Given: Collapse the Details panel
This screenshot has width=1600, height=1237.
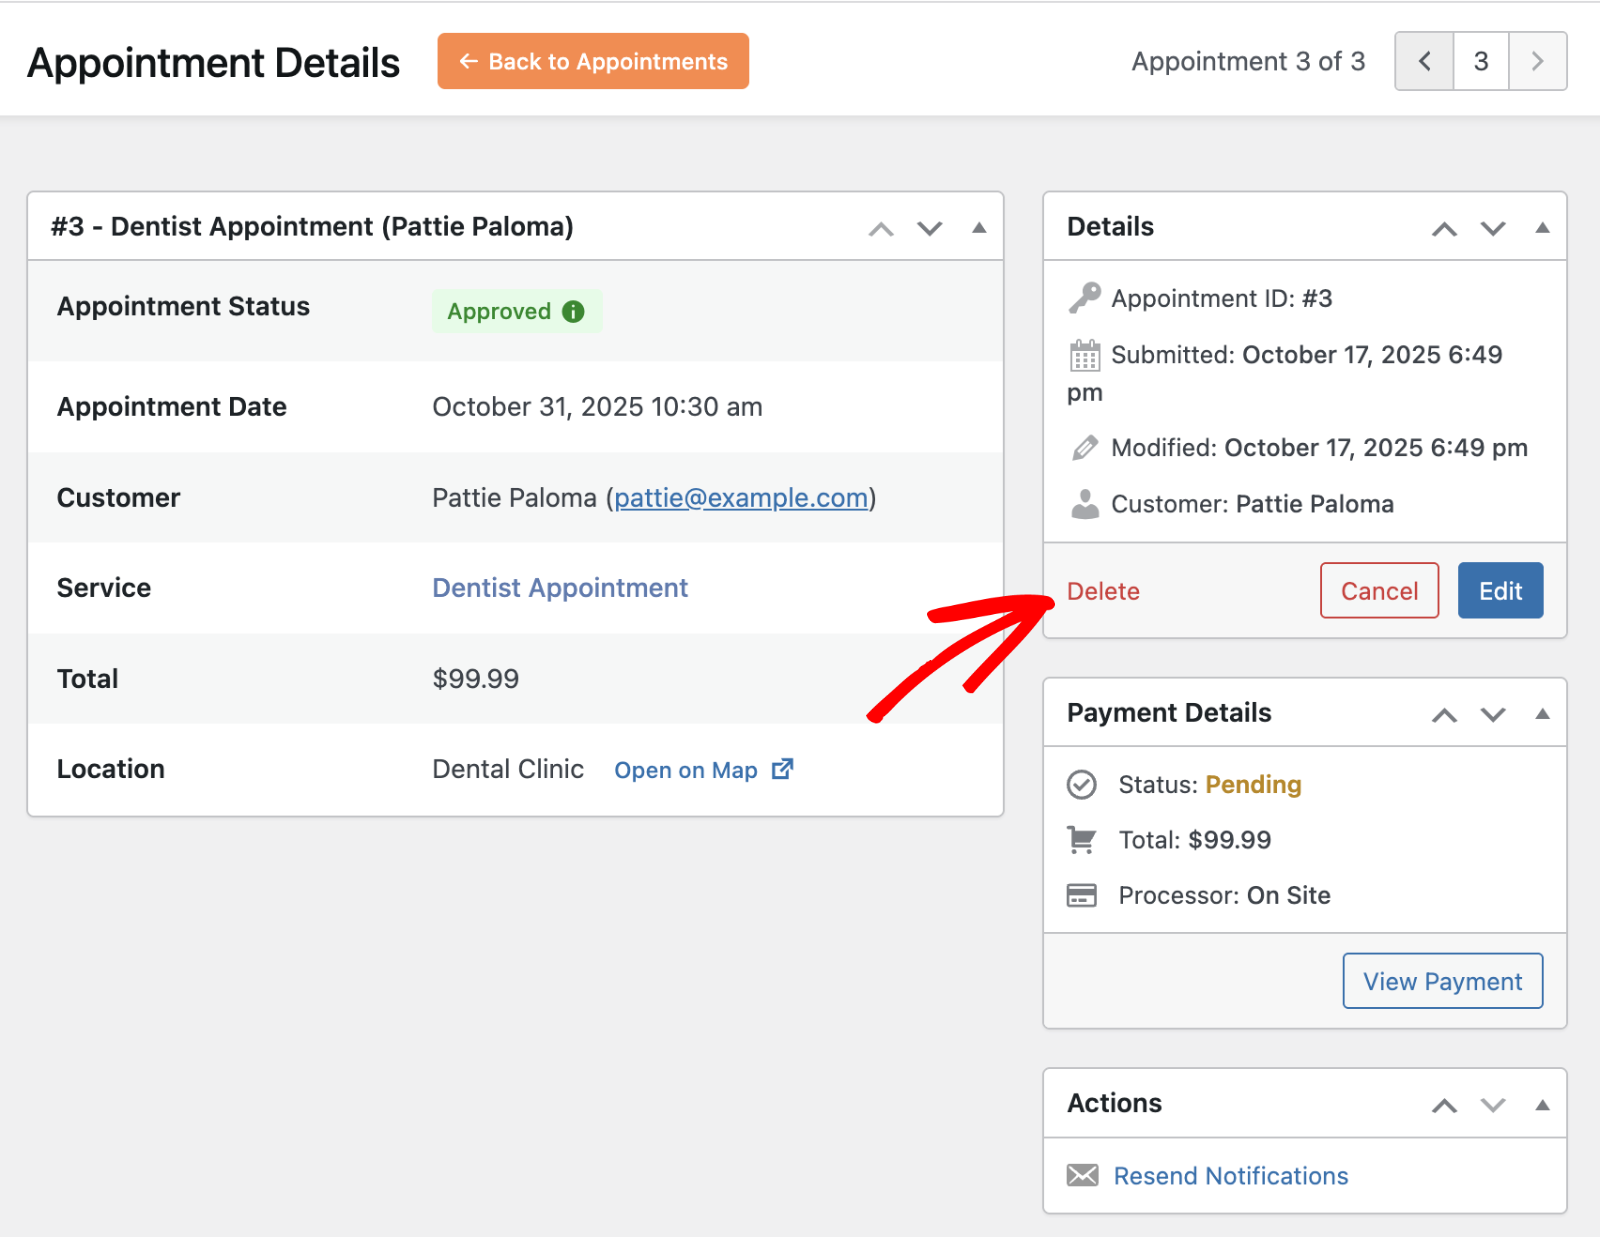Looking at the screenshot, I should click(1542, 227).
